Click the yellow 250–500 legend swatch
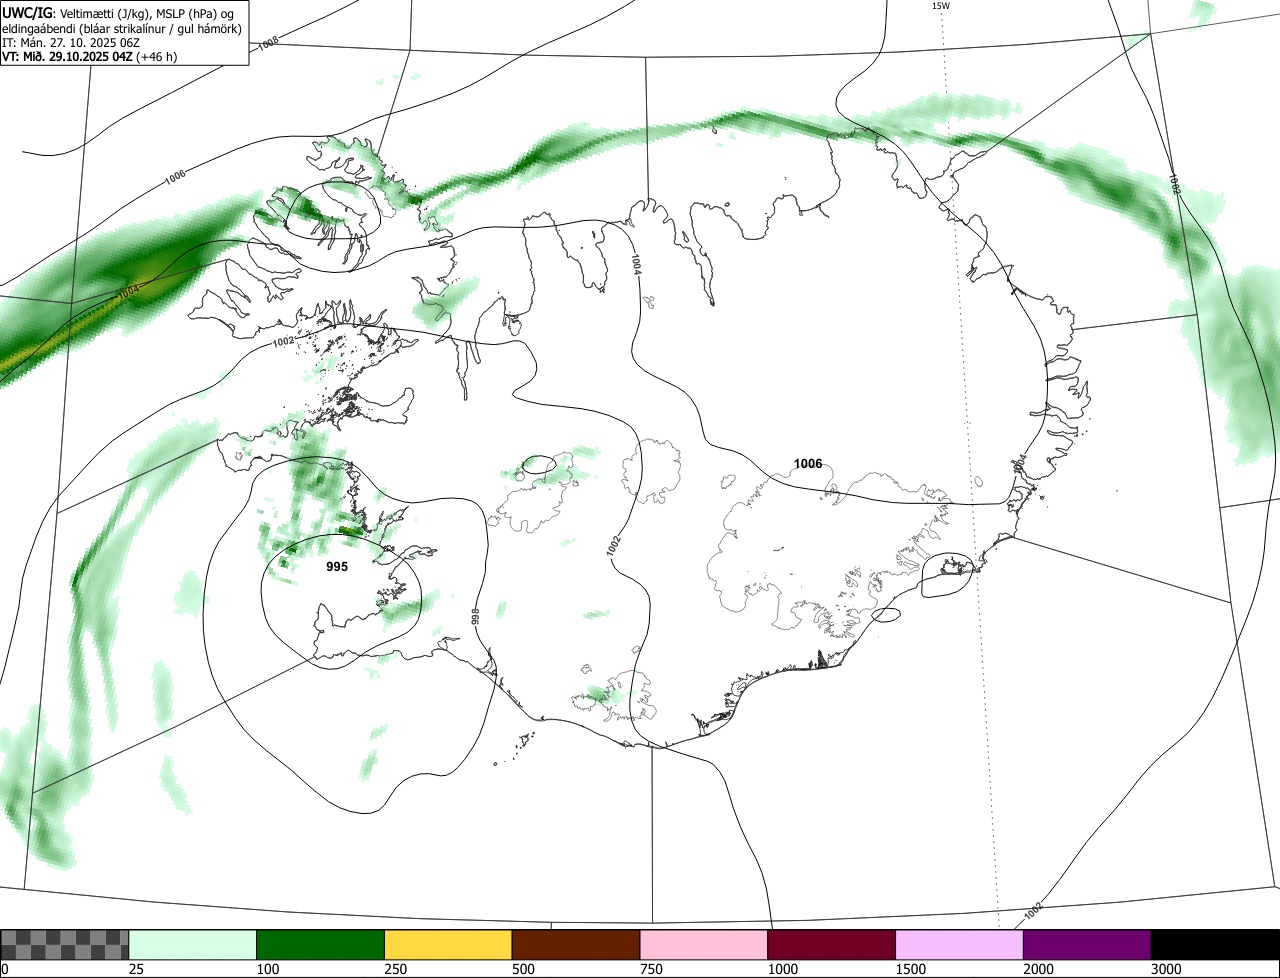1280x978 pixels. point(448,945)
